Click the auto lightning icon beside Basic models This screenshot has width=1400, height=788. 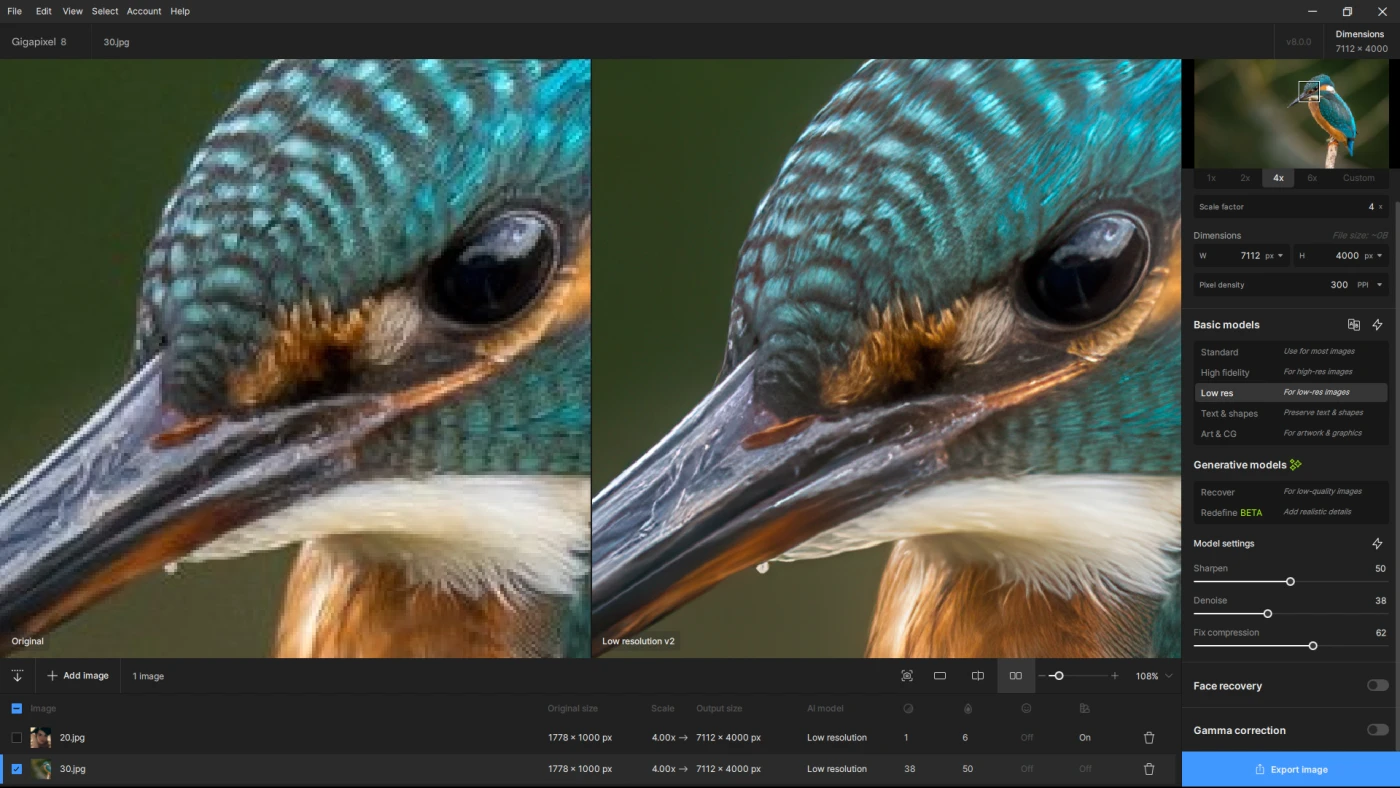[x=1377, y=325]
